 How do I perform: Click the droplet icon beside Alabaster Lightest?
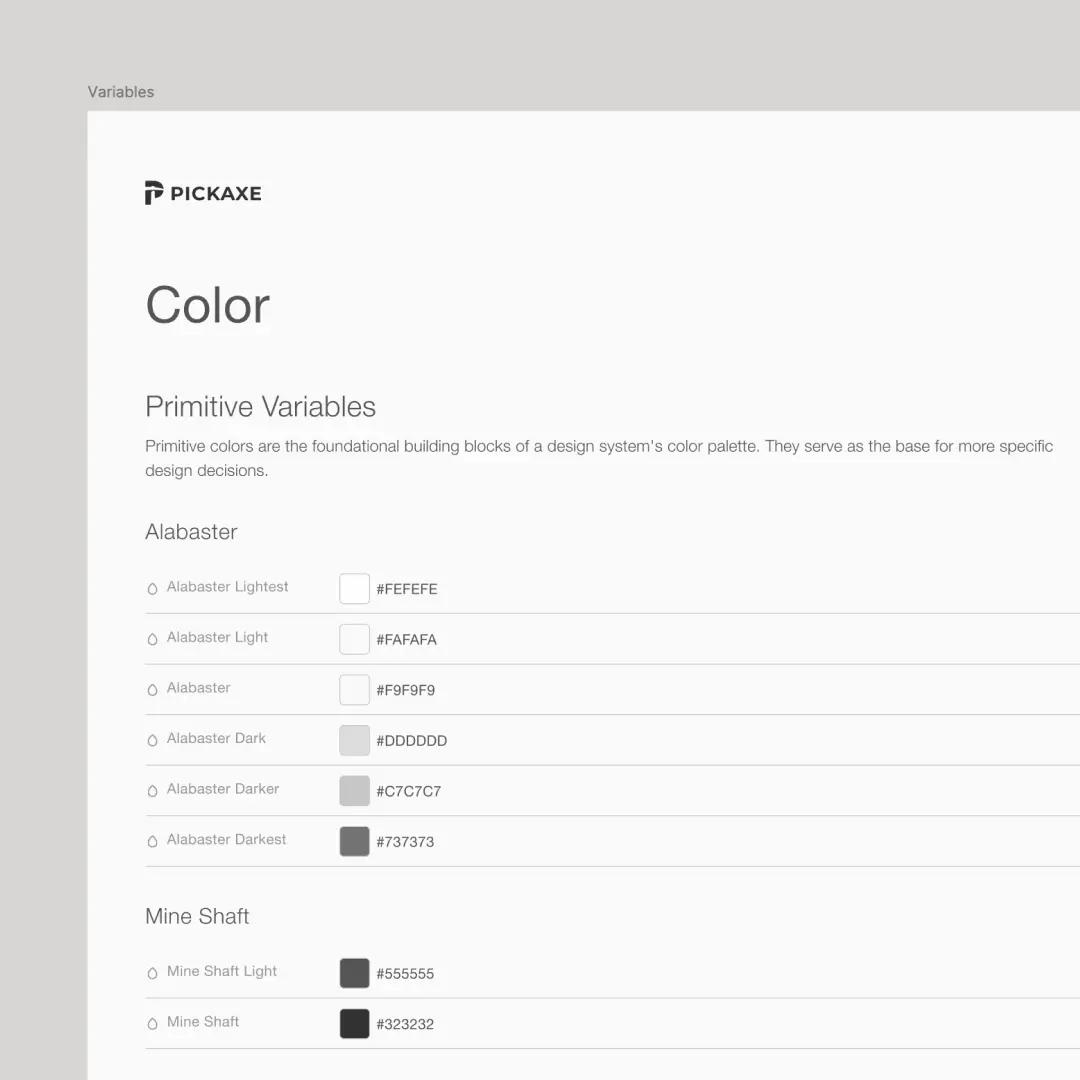(x=152, y=588)
